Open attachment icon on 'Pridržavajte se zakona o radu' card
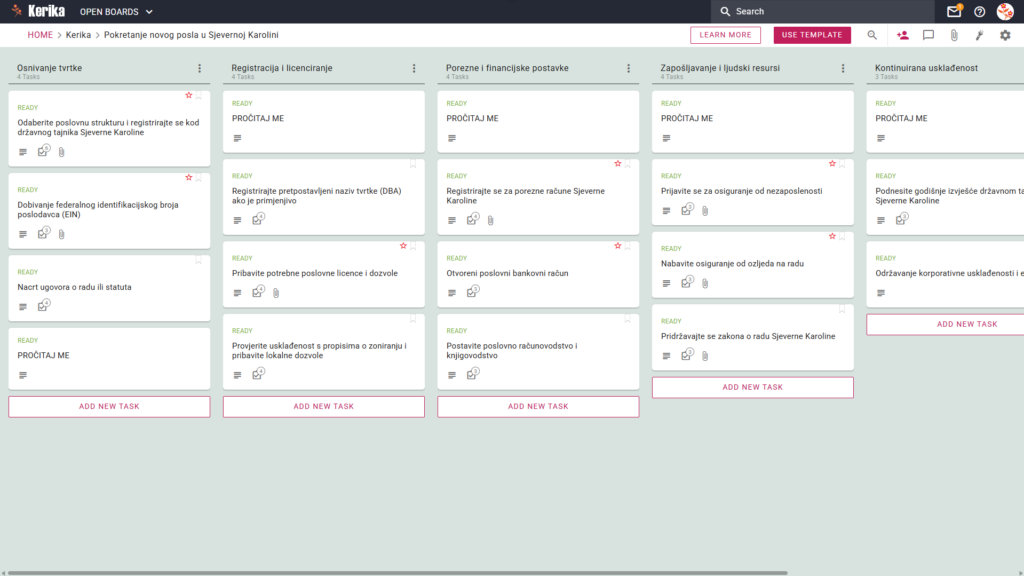The height and width of the screenshot is (576, 1024). tap(705, 356)
